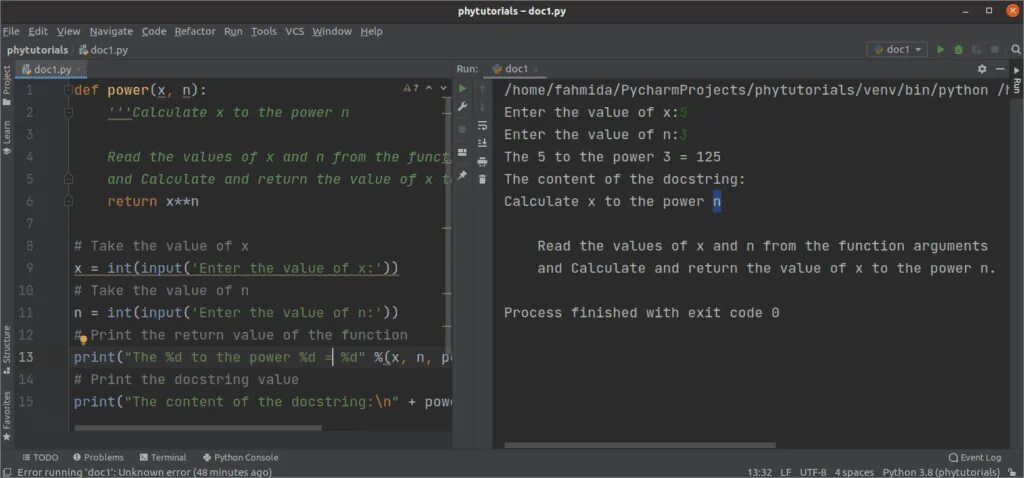Change the LF line separator in status bar
Viewport: 1024px width, 478px height.
click(786, 472)
